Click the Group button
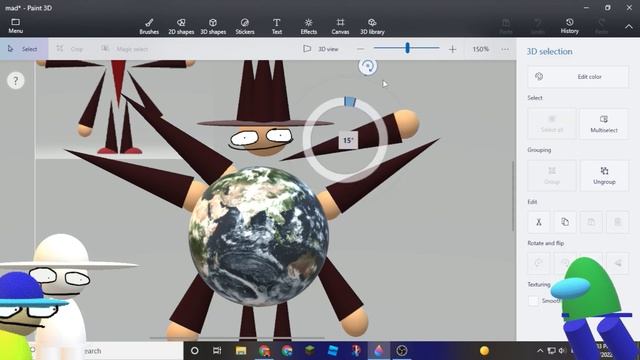This screenshot has width=640, height=360. 552,176
